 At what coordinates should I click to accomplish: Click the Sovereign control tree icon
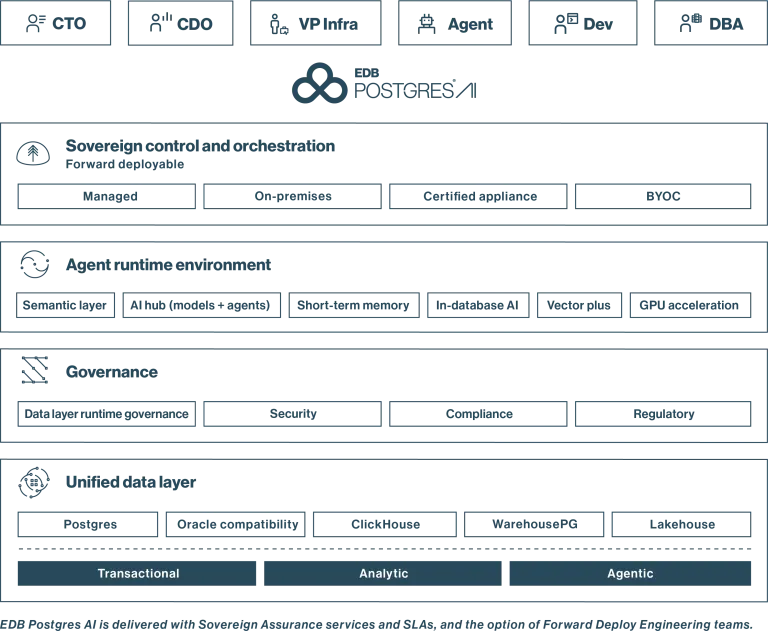point(33,154)
